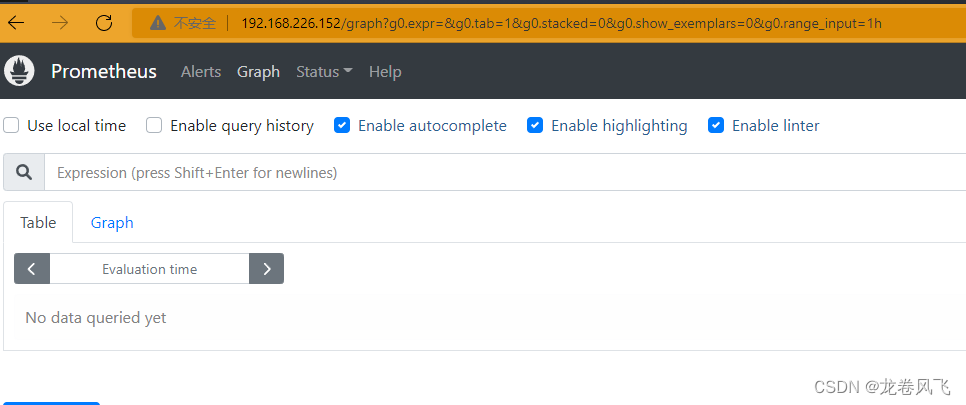Switch to the Table tab
Screen dimensions: 966x405
tap(38, 222)
